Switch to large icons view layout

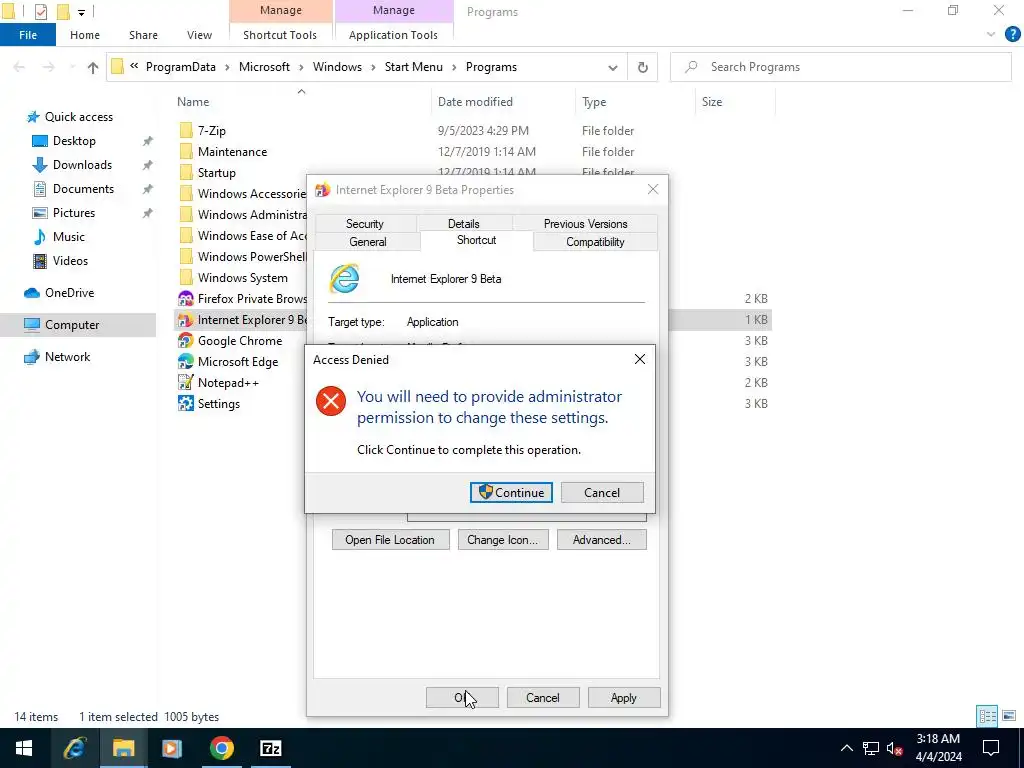[1010, 716]
